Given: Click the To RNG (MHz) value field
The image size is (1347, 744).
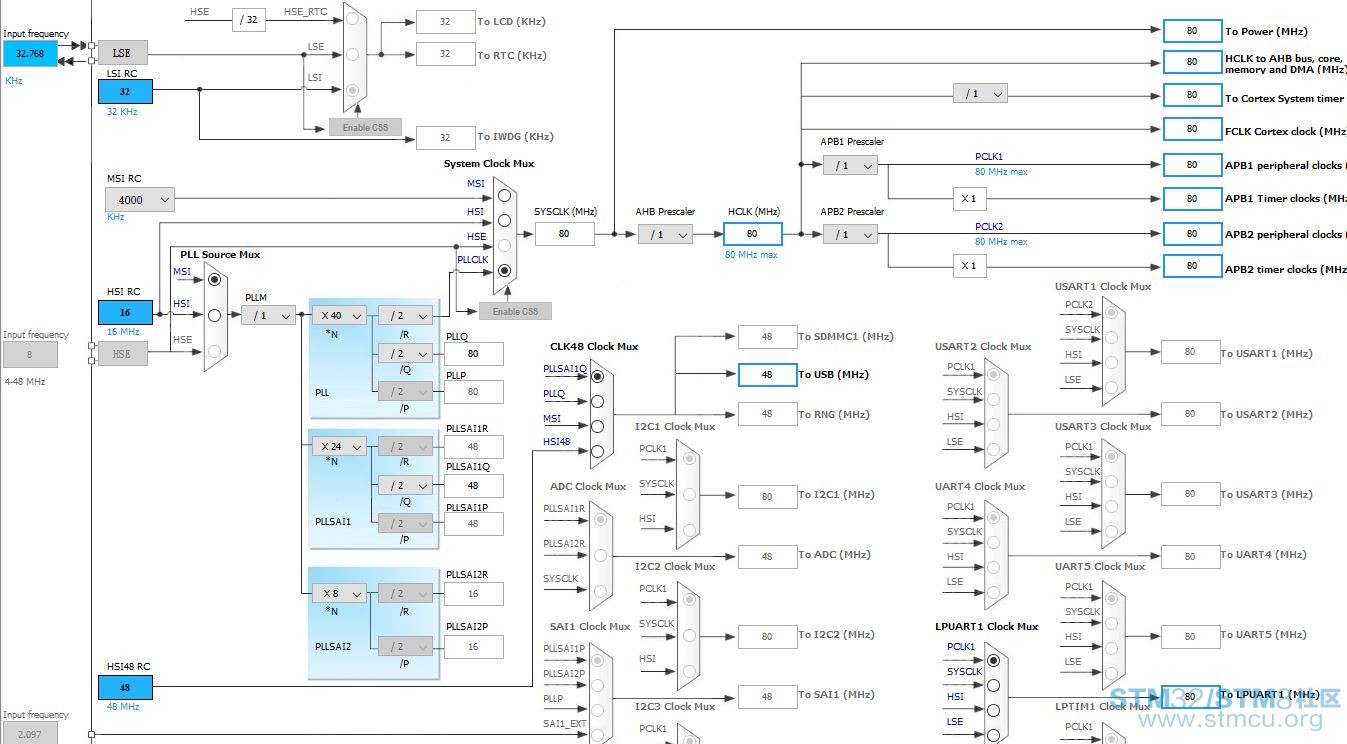Looking at the screenshot, I should click(767, 413).
